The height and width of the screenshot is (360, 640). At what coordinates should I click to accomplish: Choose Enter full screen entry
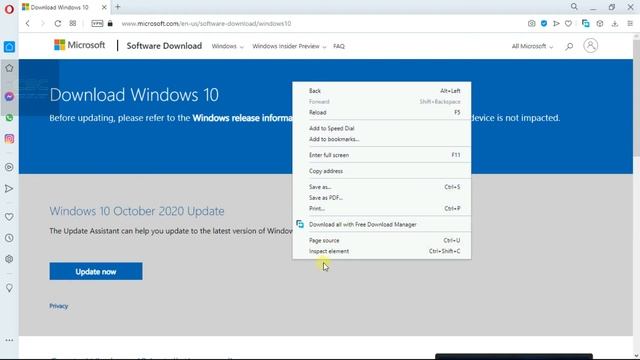382,155
